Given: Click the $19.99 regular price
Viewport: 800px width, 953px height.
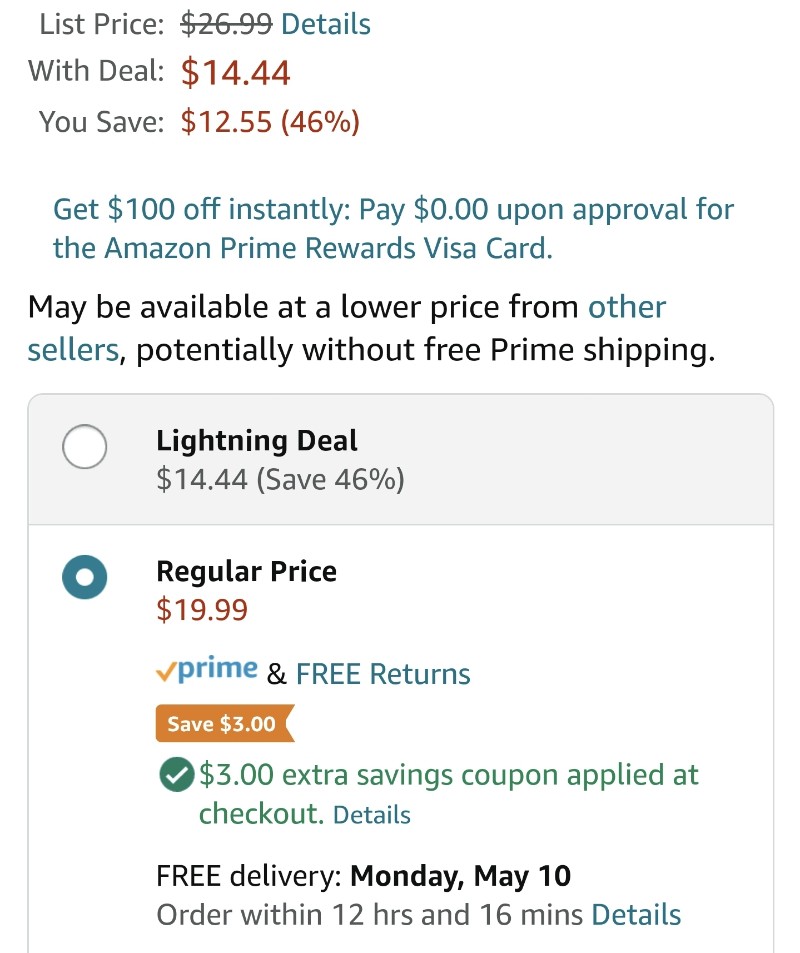Looking at the screenshot, I should point(202,610).
